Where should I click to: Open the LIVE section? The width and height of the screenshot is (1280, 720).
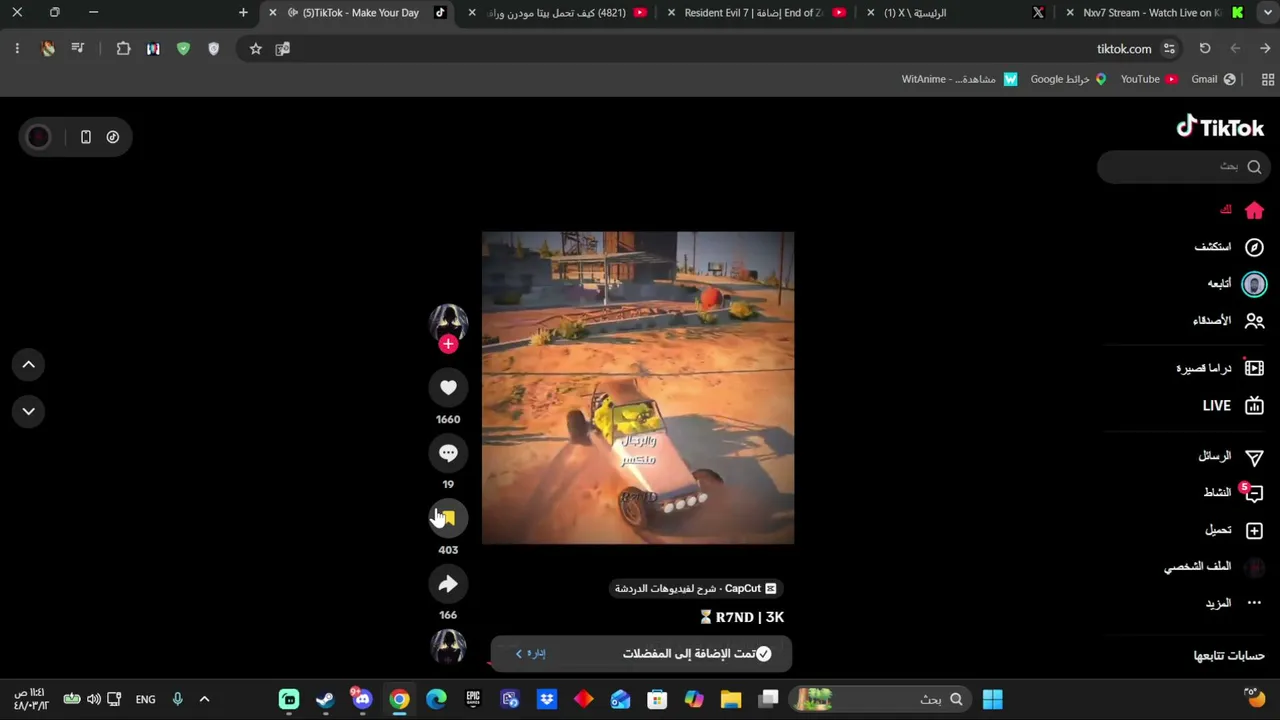[1233, 406]
